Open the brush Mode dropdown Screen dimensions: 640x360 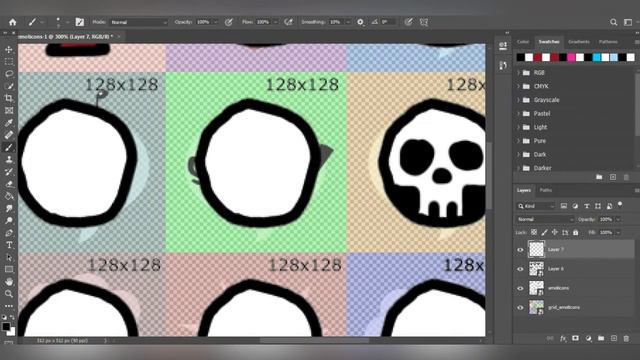[x=139, y=22]
